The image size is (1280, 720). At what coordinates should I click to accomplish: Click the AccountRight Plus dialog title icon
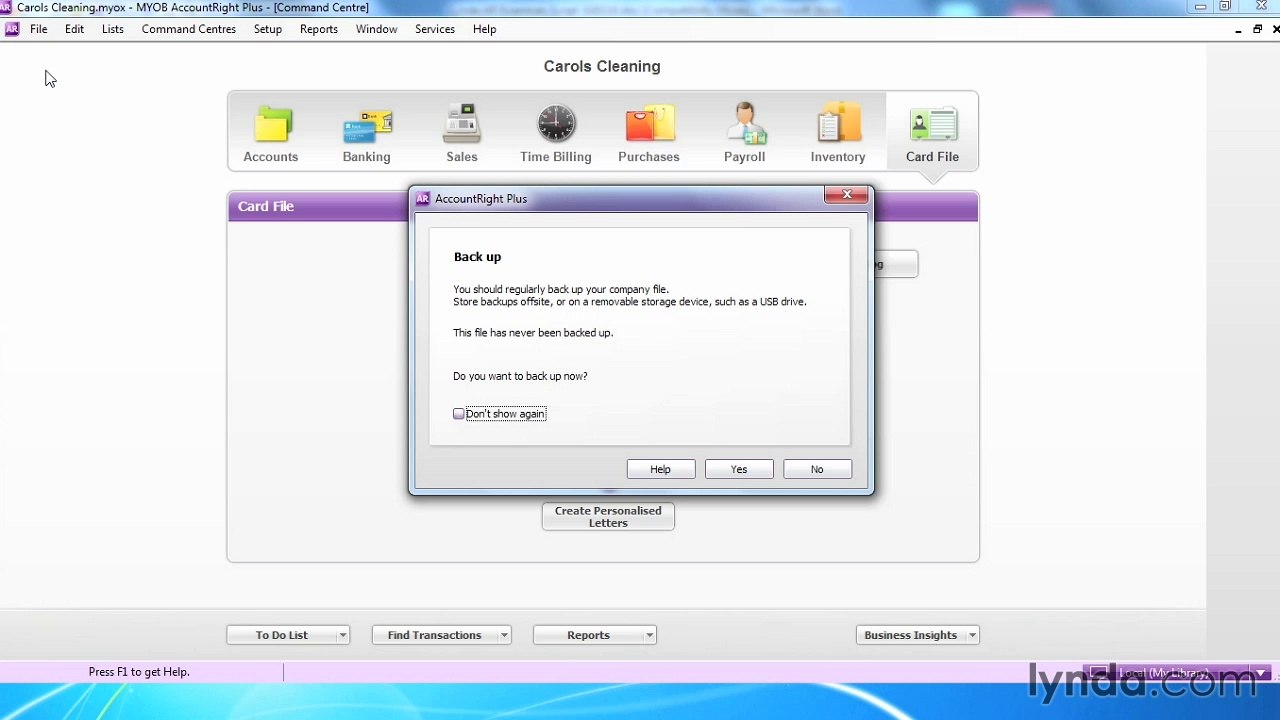pyautogui.click(x=423, y=199)
